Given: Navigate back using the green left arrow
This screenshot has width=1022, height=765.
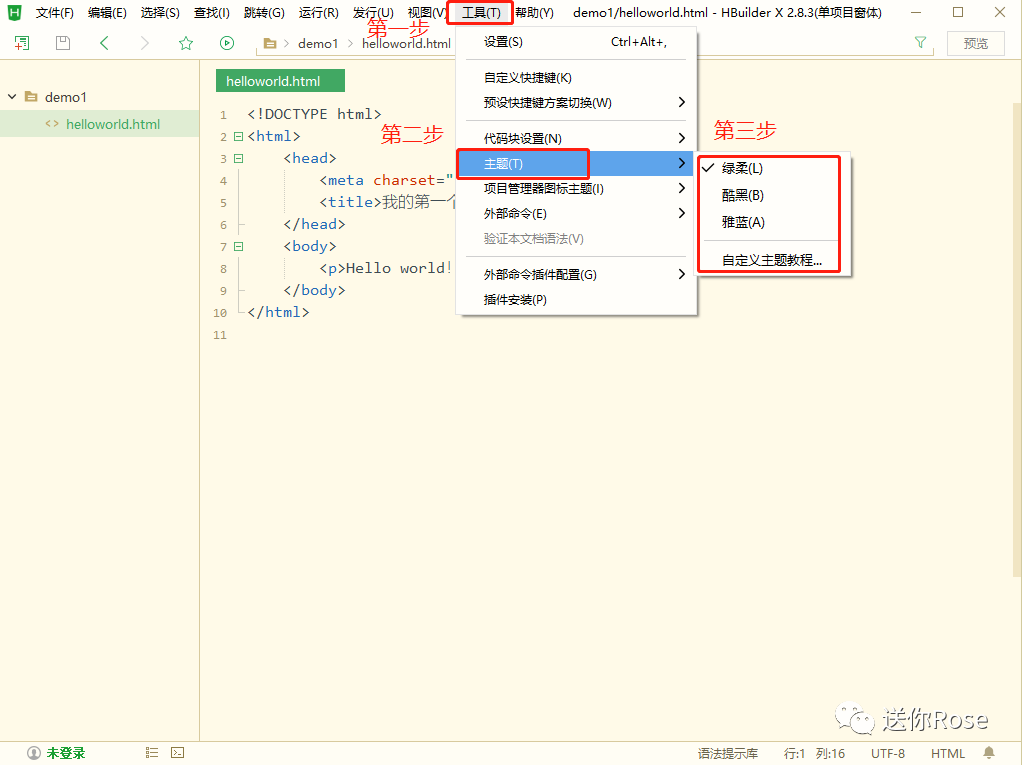Looking at the screenshot, I should pos(104,43).
